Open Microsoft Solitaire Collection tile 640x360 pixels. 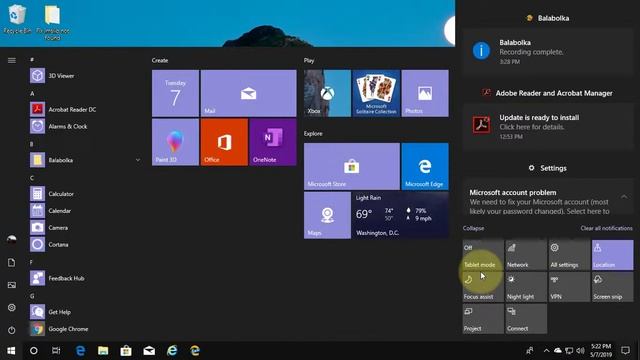point(376,93)
